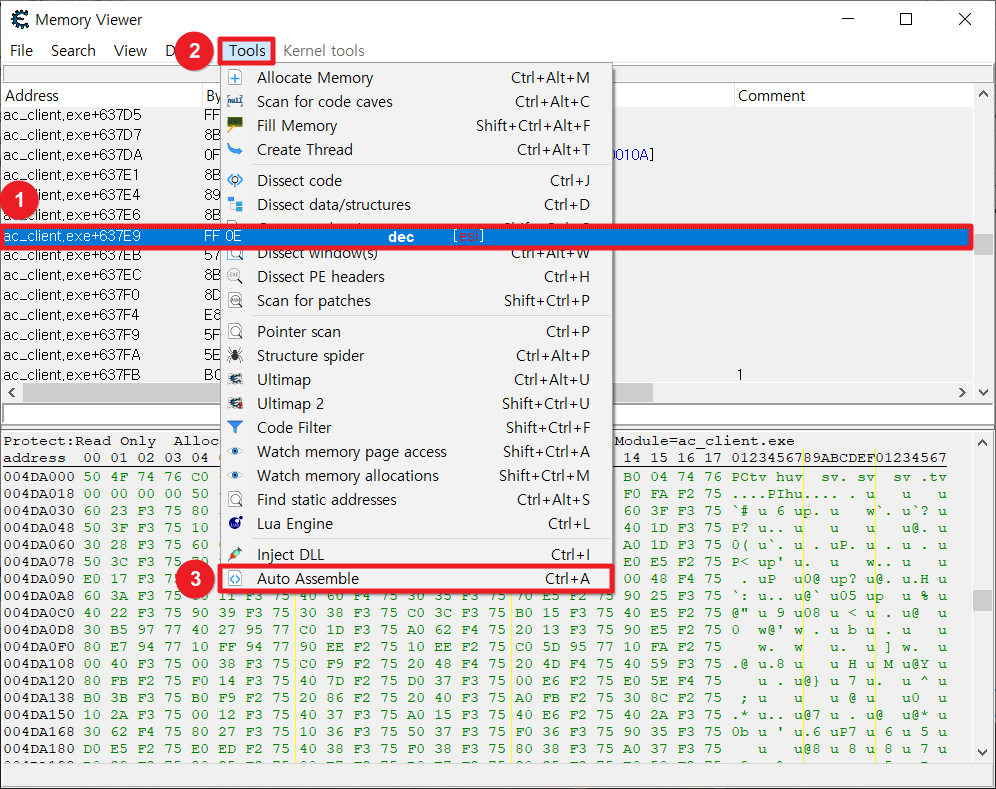This screenshot has width=996, height=789.
Task: Choose Dissect PE headers entry
Action: point(415,276)
